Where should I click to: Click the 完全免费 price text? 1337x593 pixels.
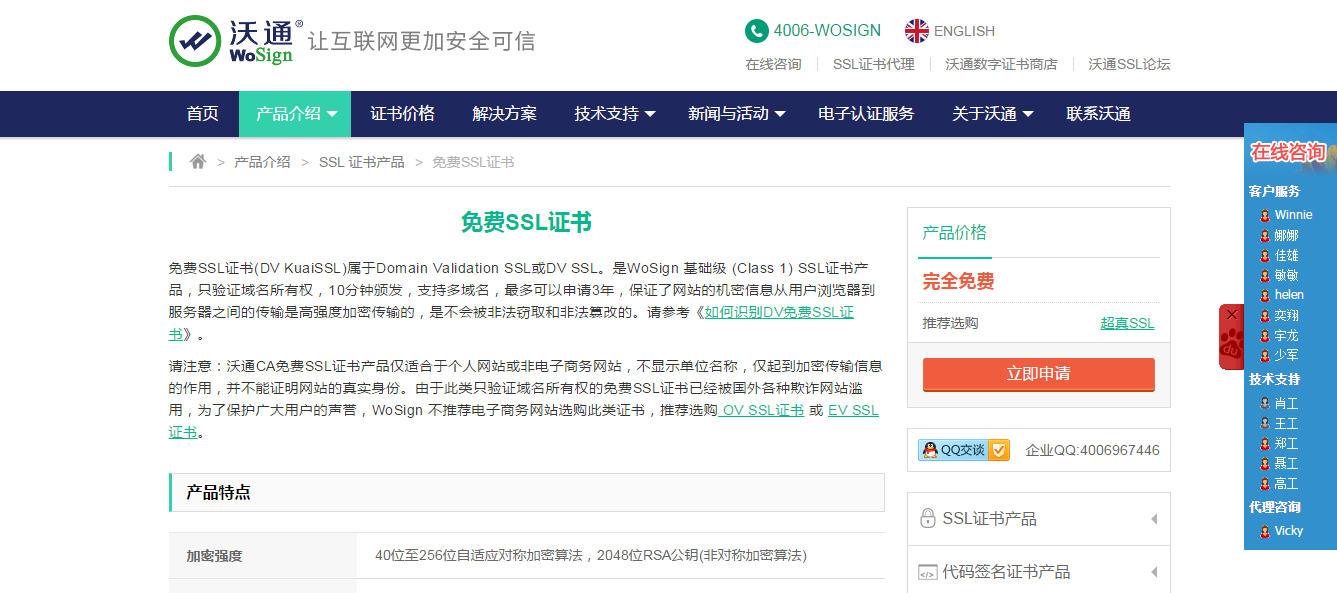click(x=958, y=281)
